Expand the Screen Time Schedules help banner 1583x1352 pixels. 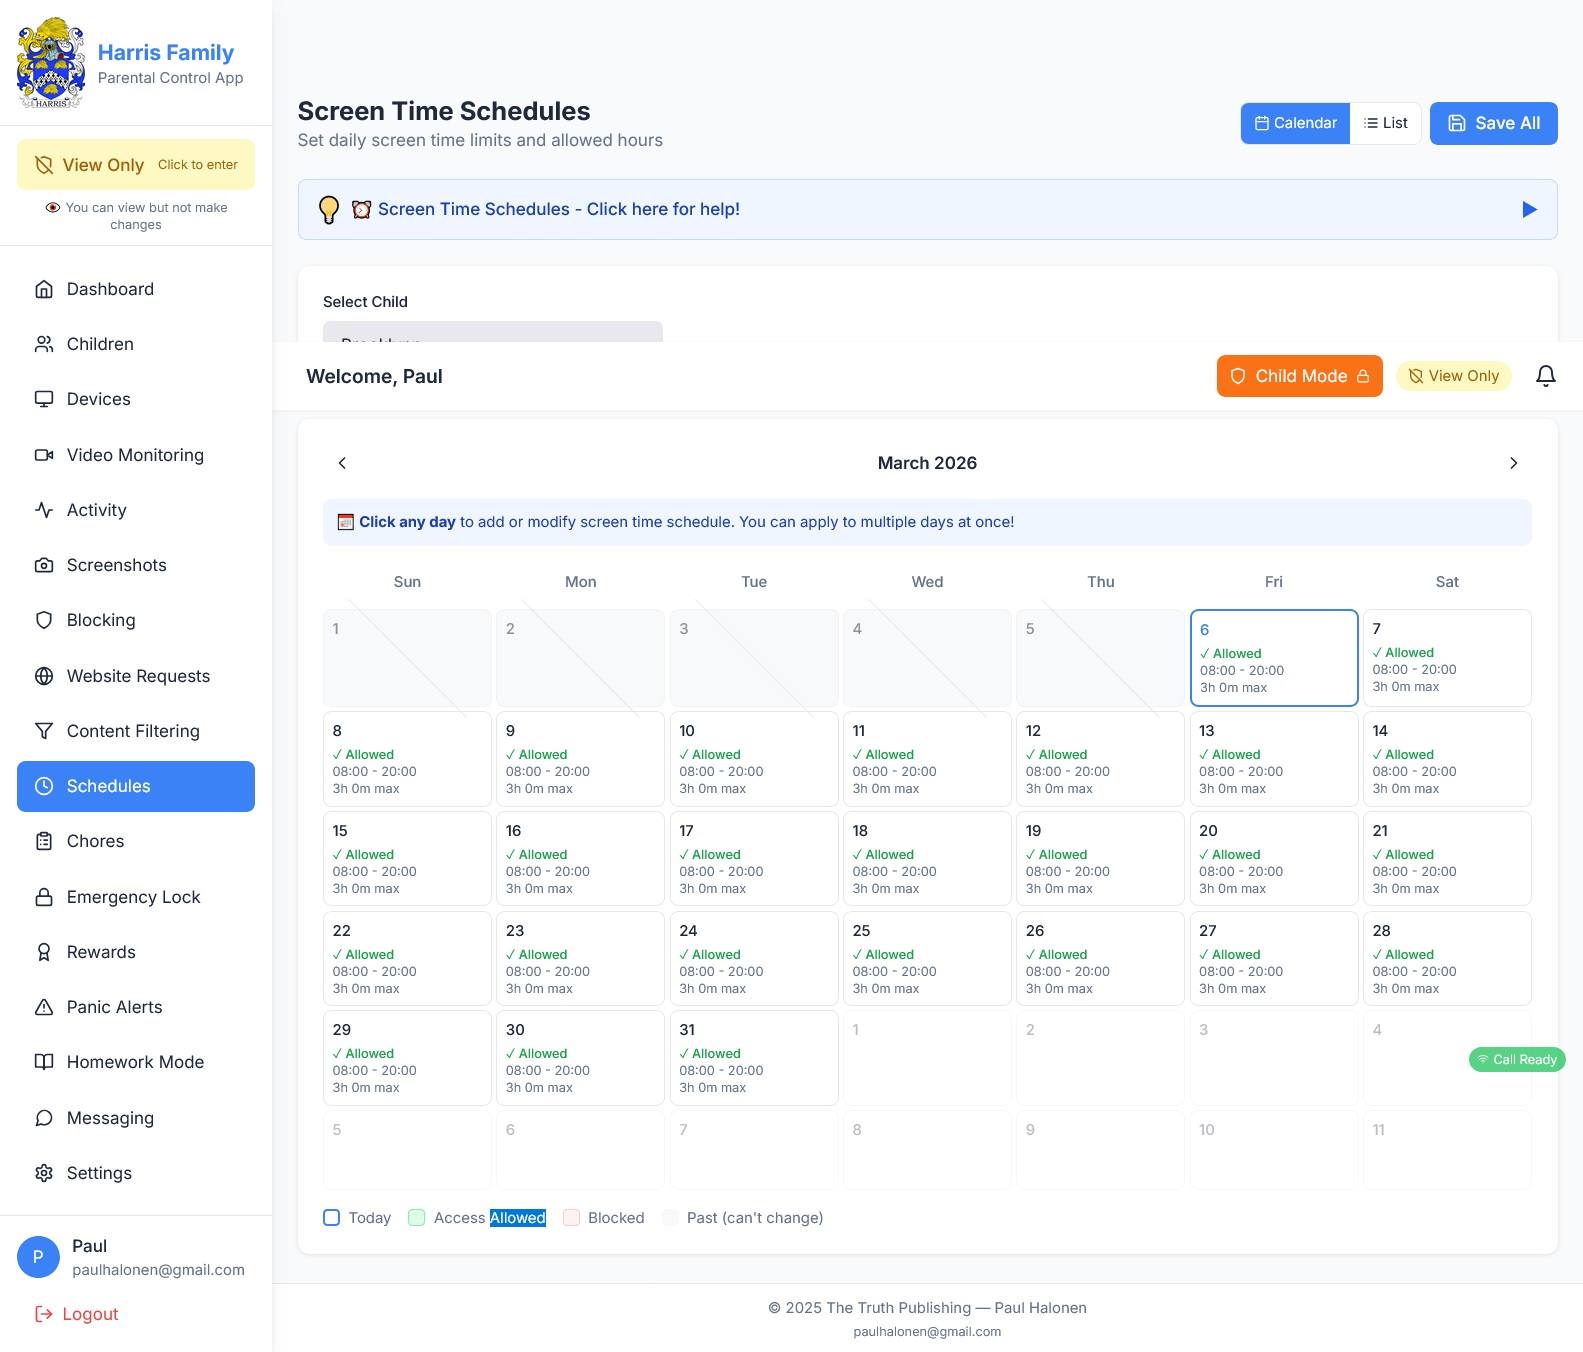928,209
